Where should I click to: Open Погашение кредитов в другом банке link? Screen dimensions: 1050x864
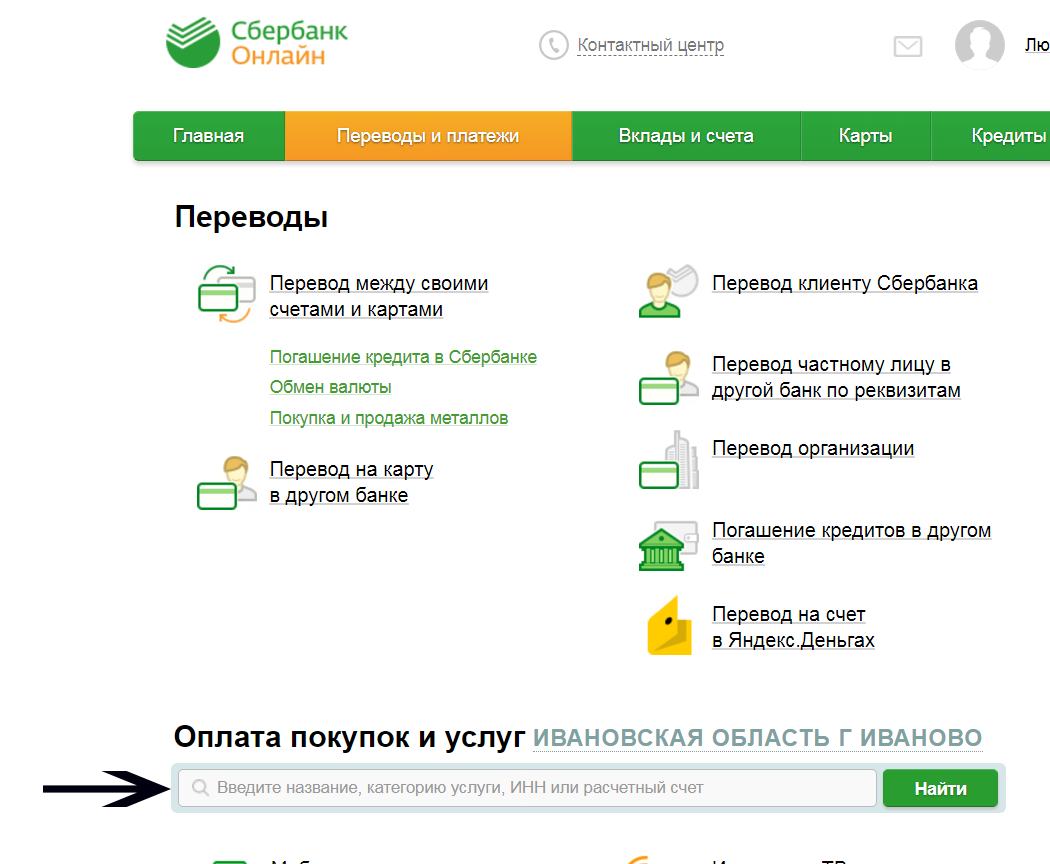point(852,543)
